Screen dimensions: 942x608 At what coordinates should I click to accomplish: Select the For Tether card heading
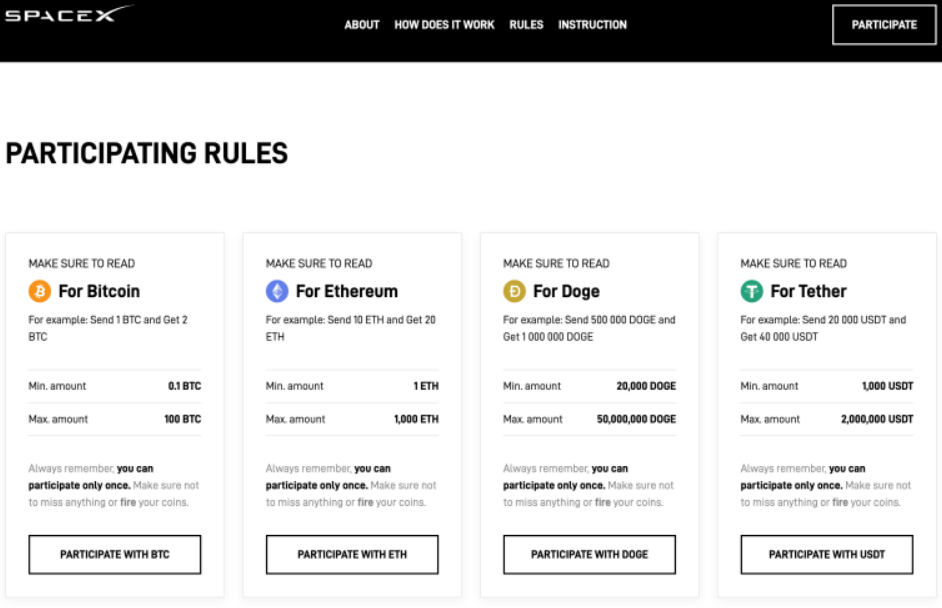[808, 292]
